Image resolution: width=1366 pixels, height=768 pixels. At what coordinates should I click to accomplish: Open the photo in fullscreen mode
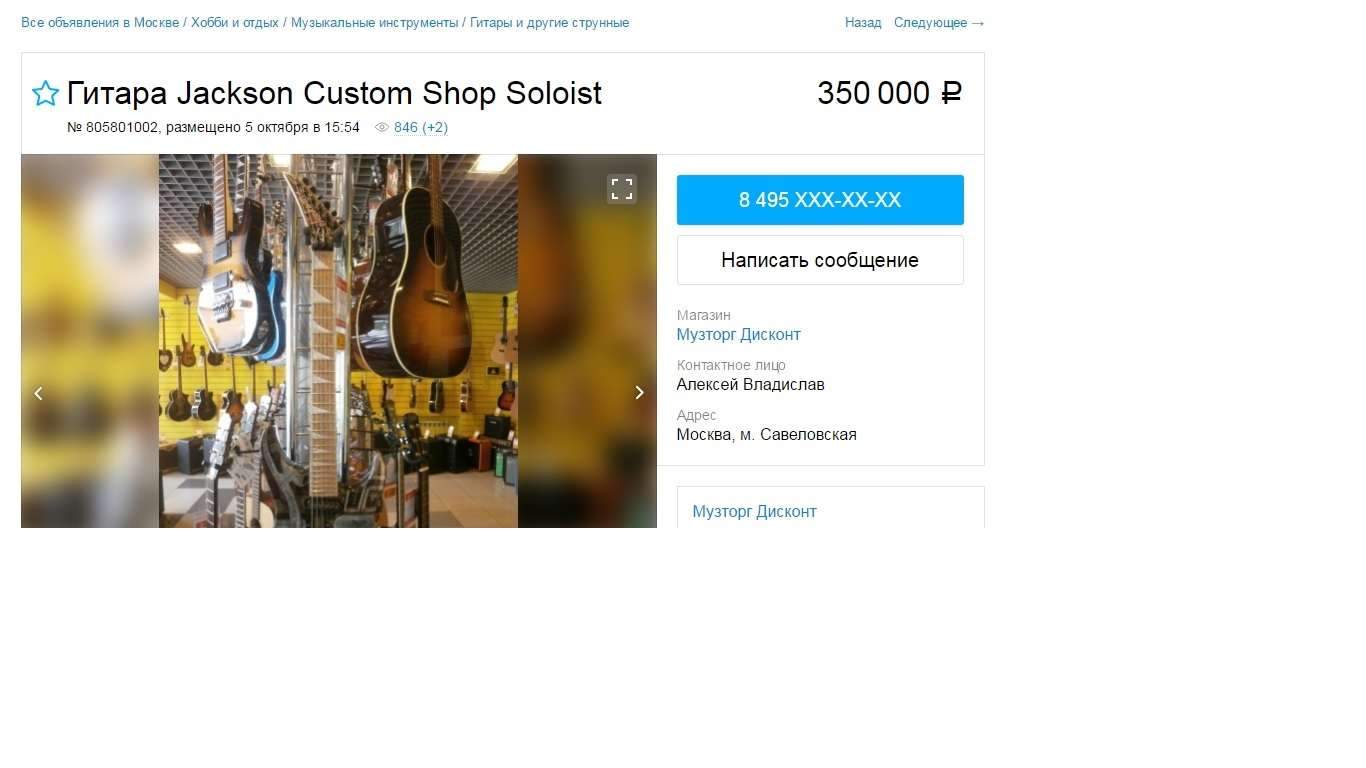pyautogui.click(x=622, y=189)
